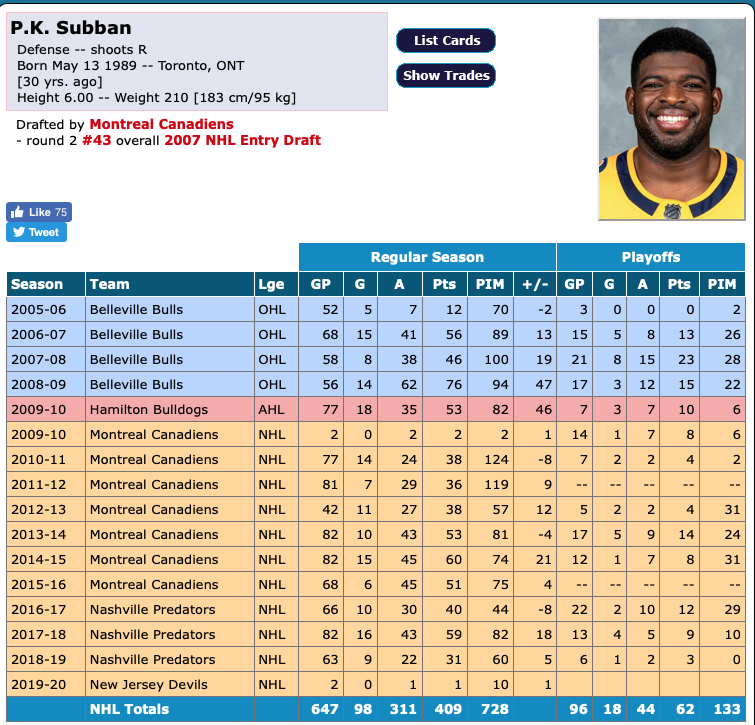Click Belleville Bulls in 2006-07 row

click(x=136, y=335)
